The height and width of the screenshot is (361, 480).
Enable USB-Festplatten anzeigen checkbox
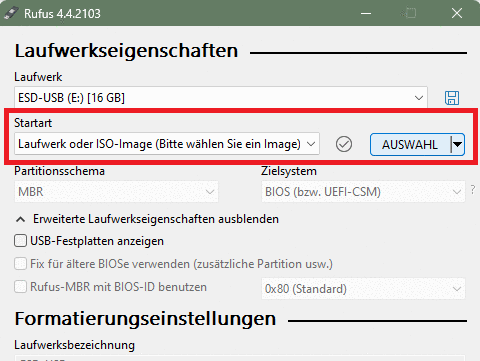click(20, 241)
